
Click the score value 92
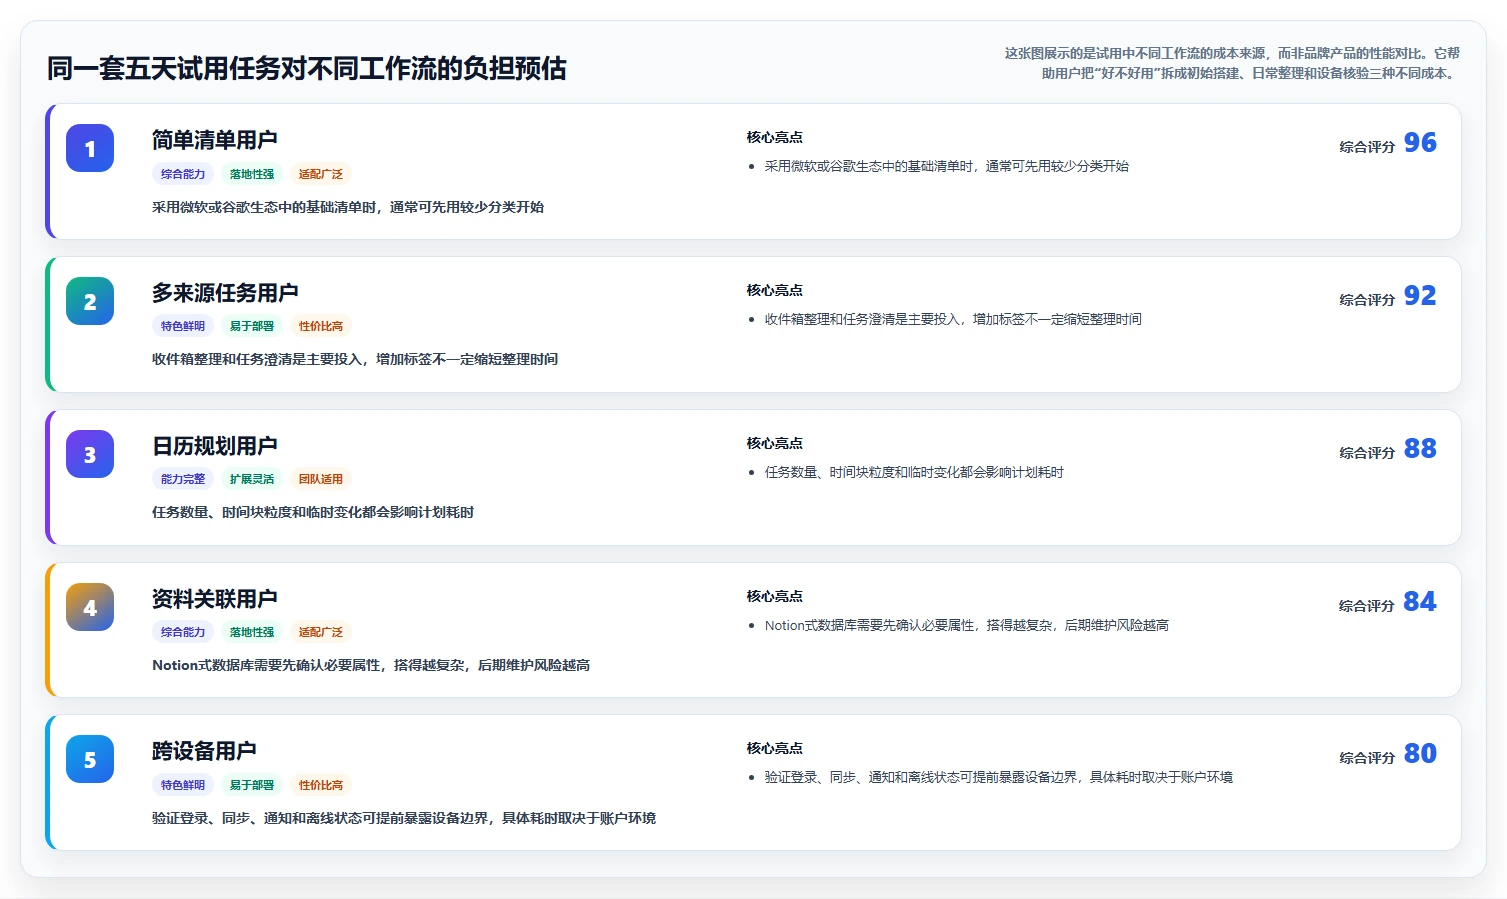(1420, 296)
